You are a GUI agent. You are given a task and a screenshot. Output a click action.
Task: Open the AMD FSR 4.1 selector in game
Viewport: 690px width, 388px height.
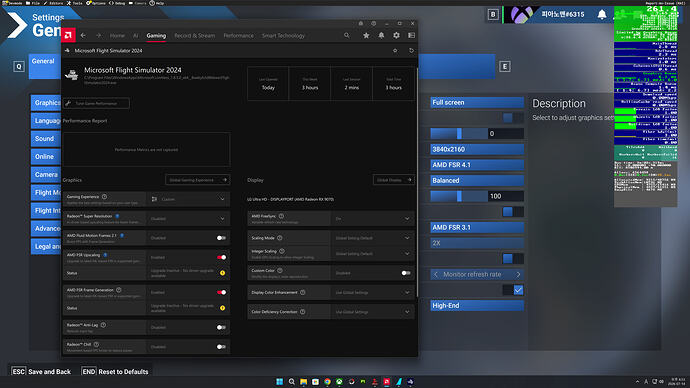[x=477, y=165]
